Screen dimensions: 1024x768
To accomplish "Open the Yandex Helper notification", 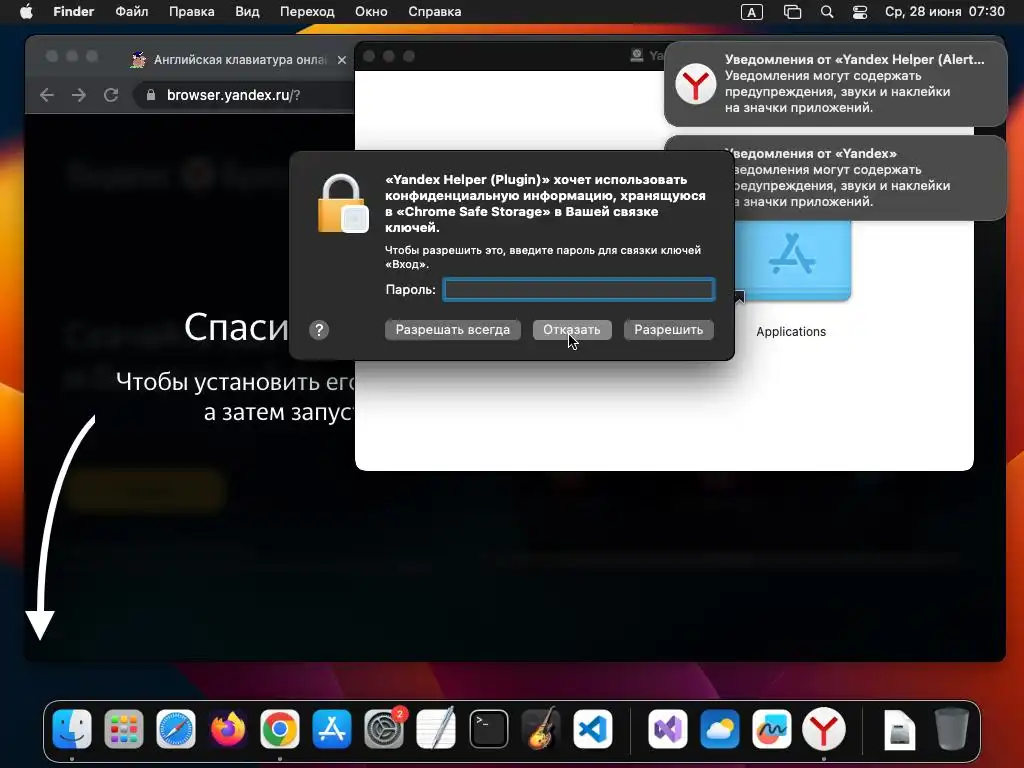I will click(835, 84).
